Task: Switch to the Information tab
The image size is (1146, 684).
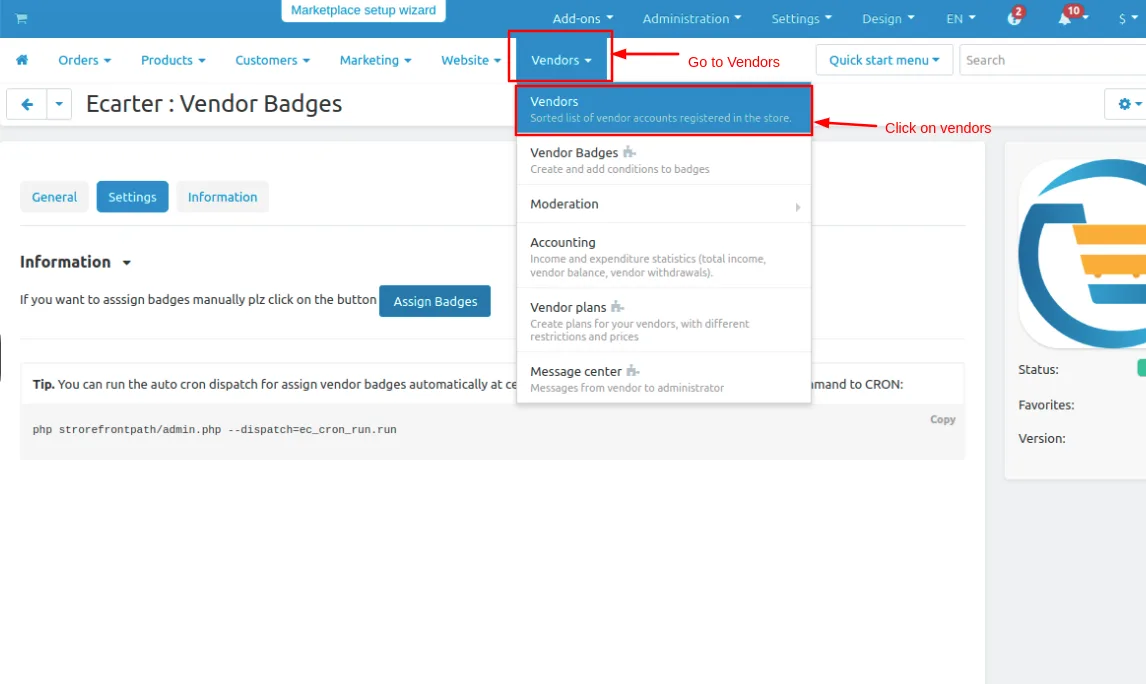Action: point(222,197)
